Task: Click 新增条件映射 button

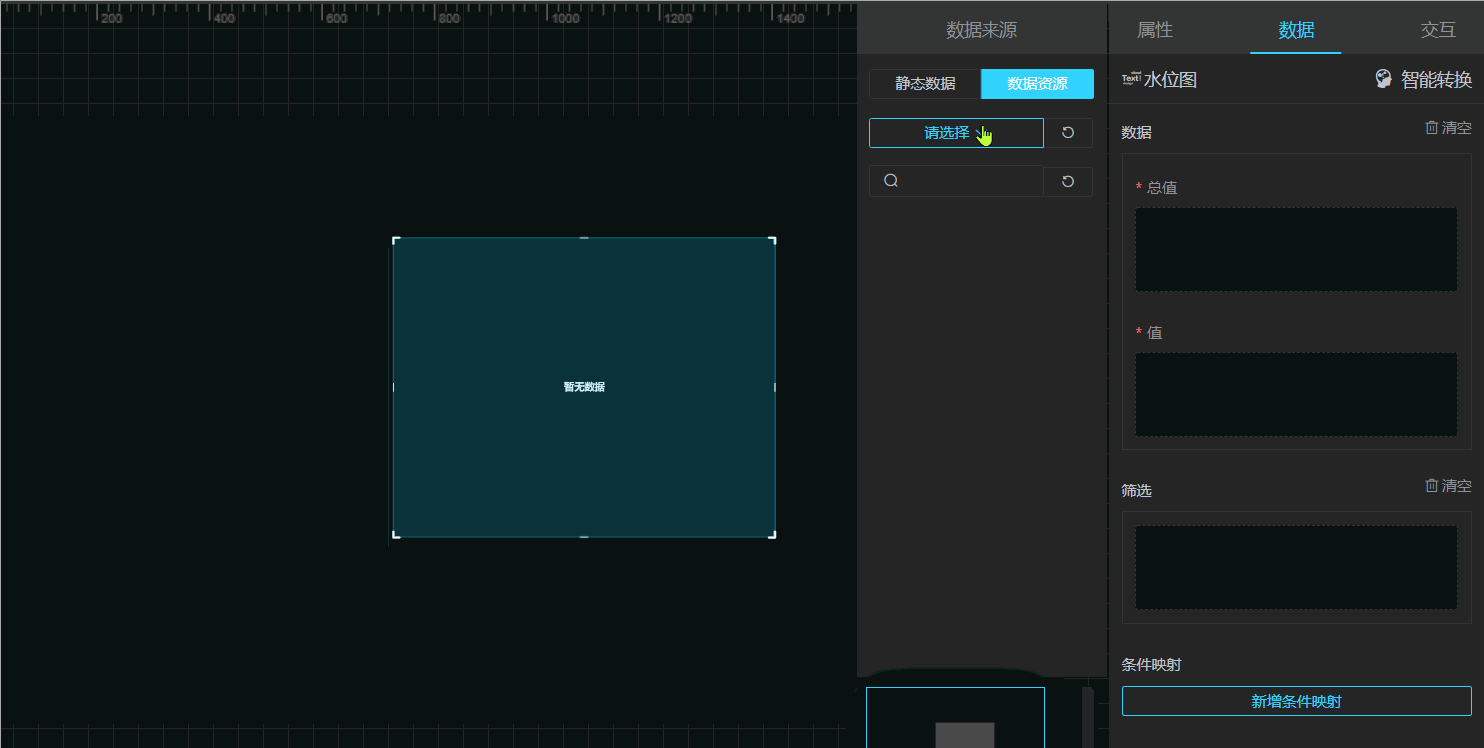Action: [x=1296, y=701]
